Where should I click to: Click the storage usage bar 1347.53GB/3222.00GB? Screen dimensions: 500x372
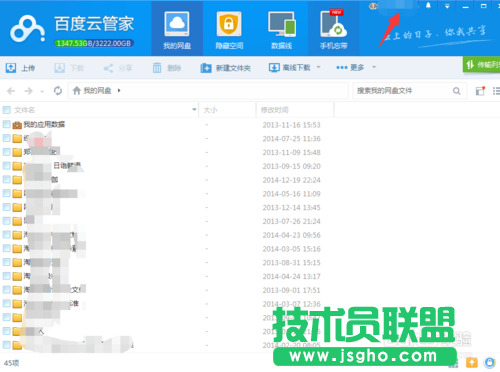[x=94, y=43]
